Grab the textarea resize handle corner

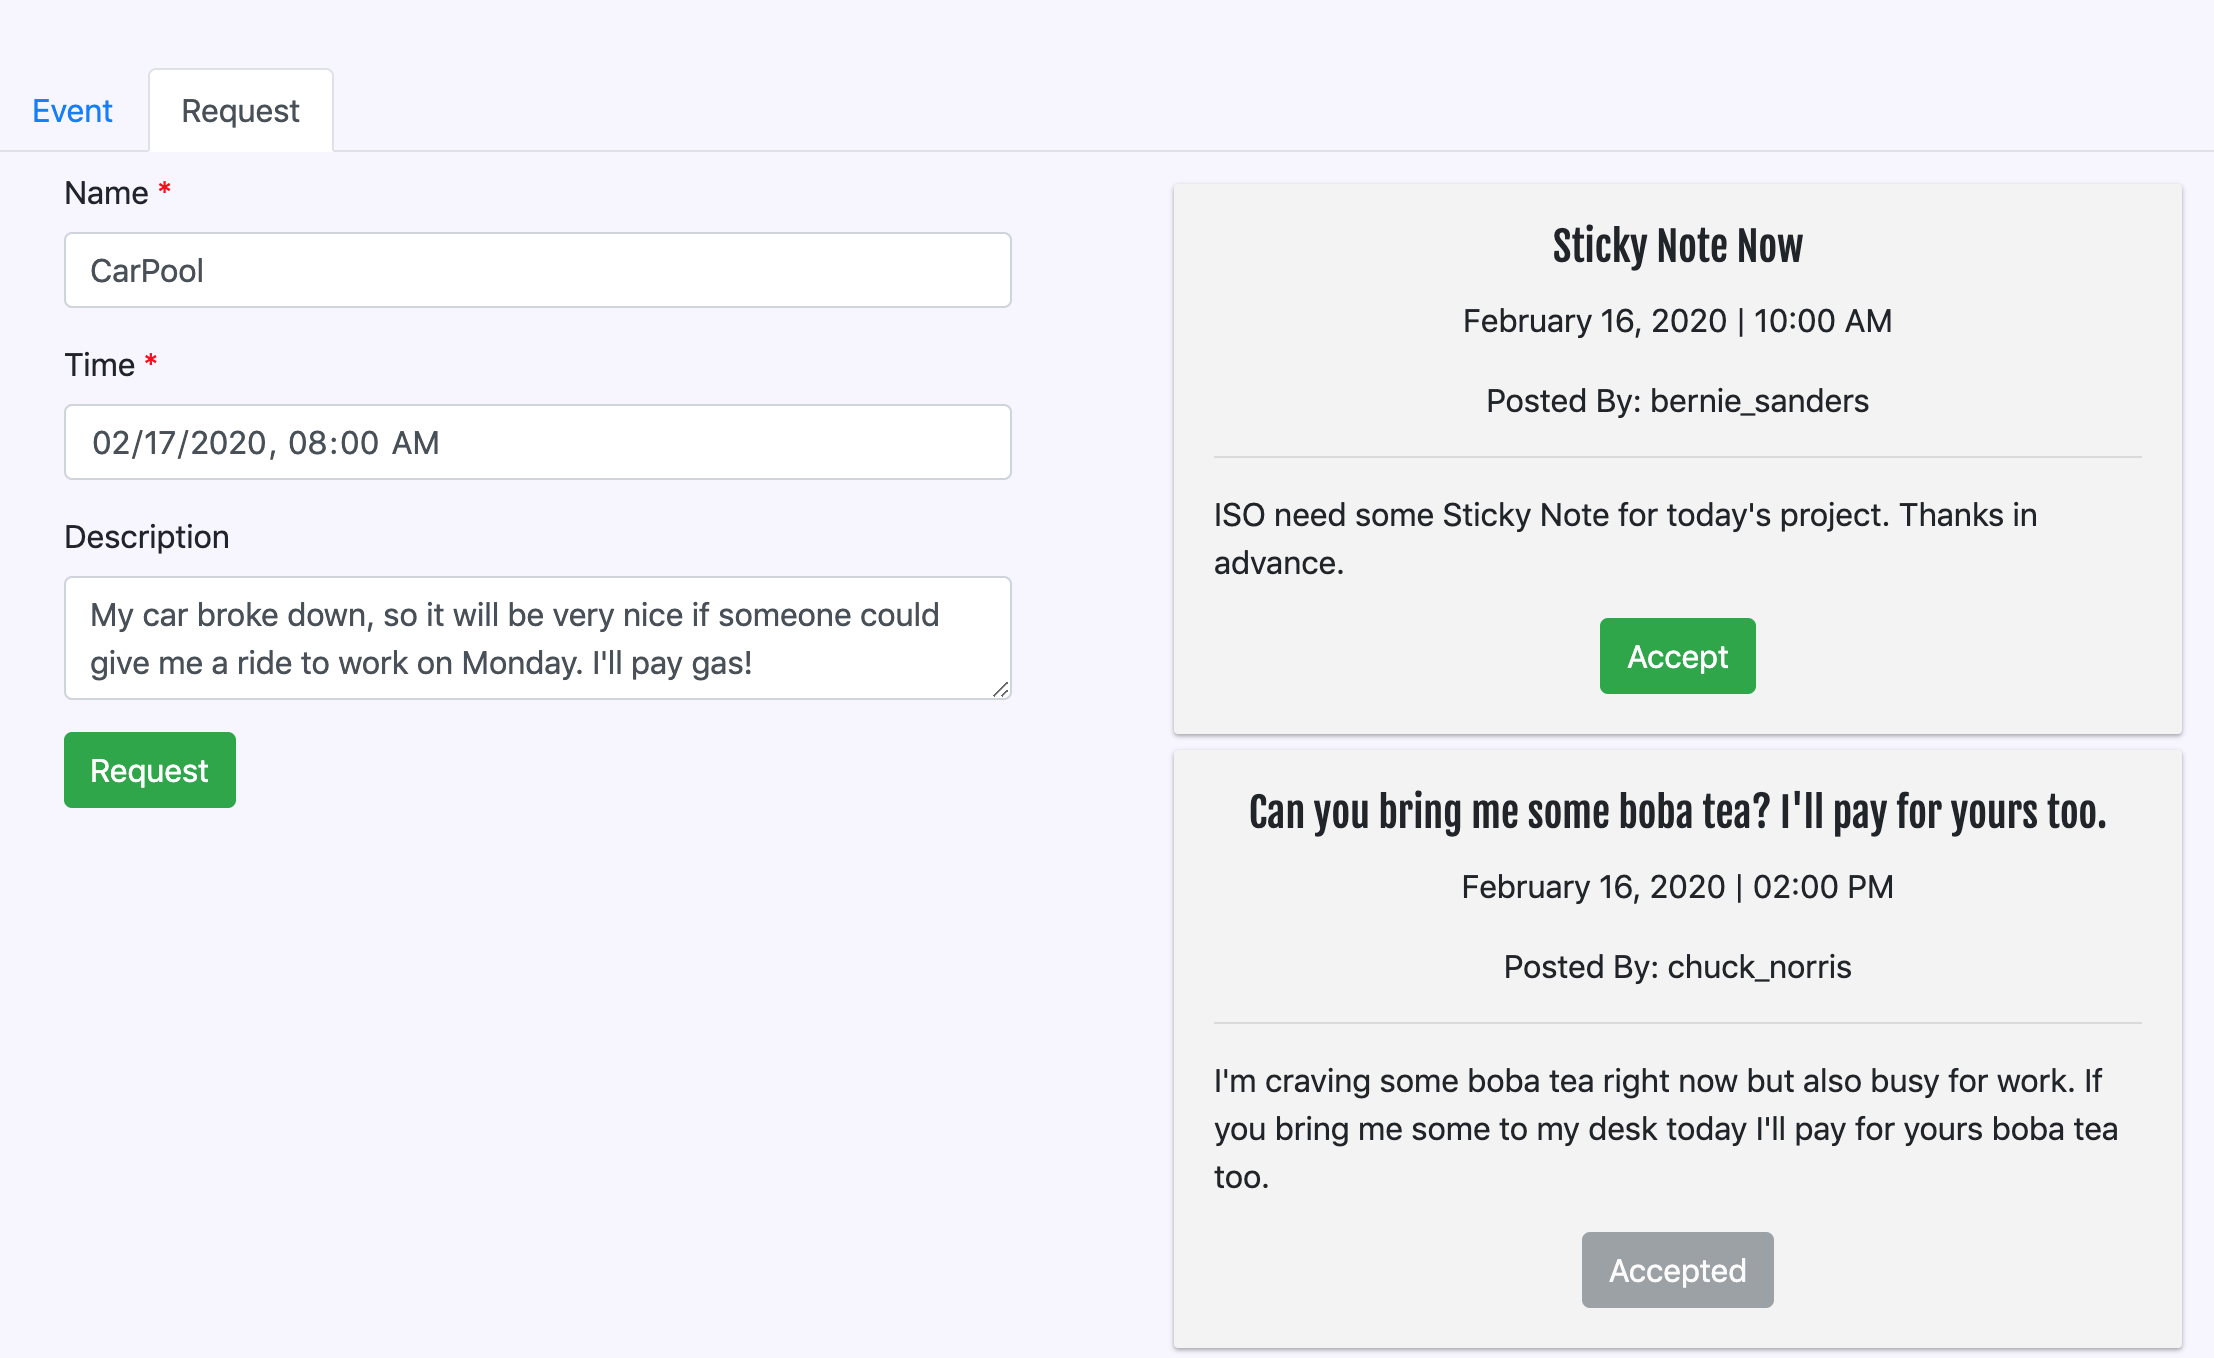pos(1001,690)
